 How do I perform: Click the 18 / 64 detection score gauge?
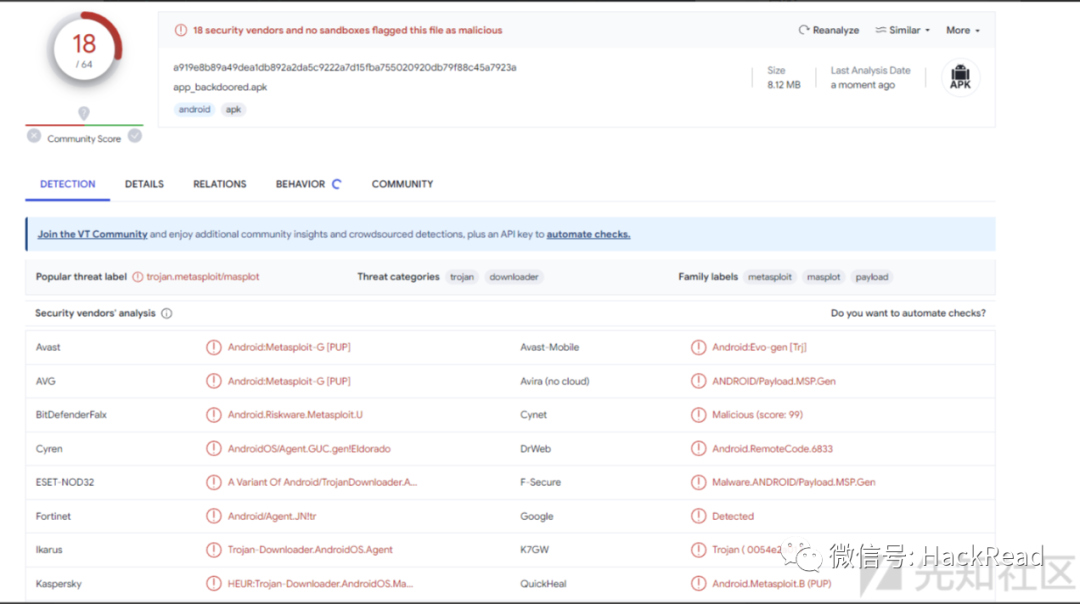pos(84,50)
